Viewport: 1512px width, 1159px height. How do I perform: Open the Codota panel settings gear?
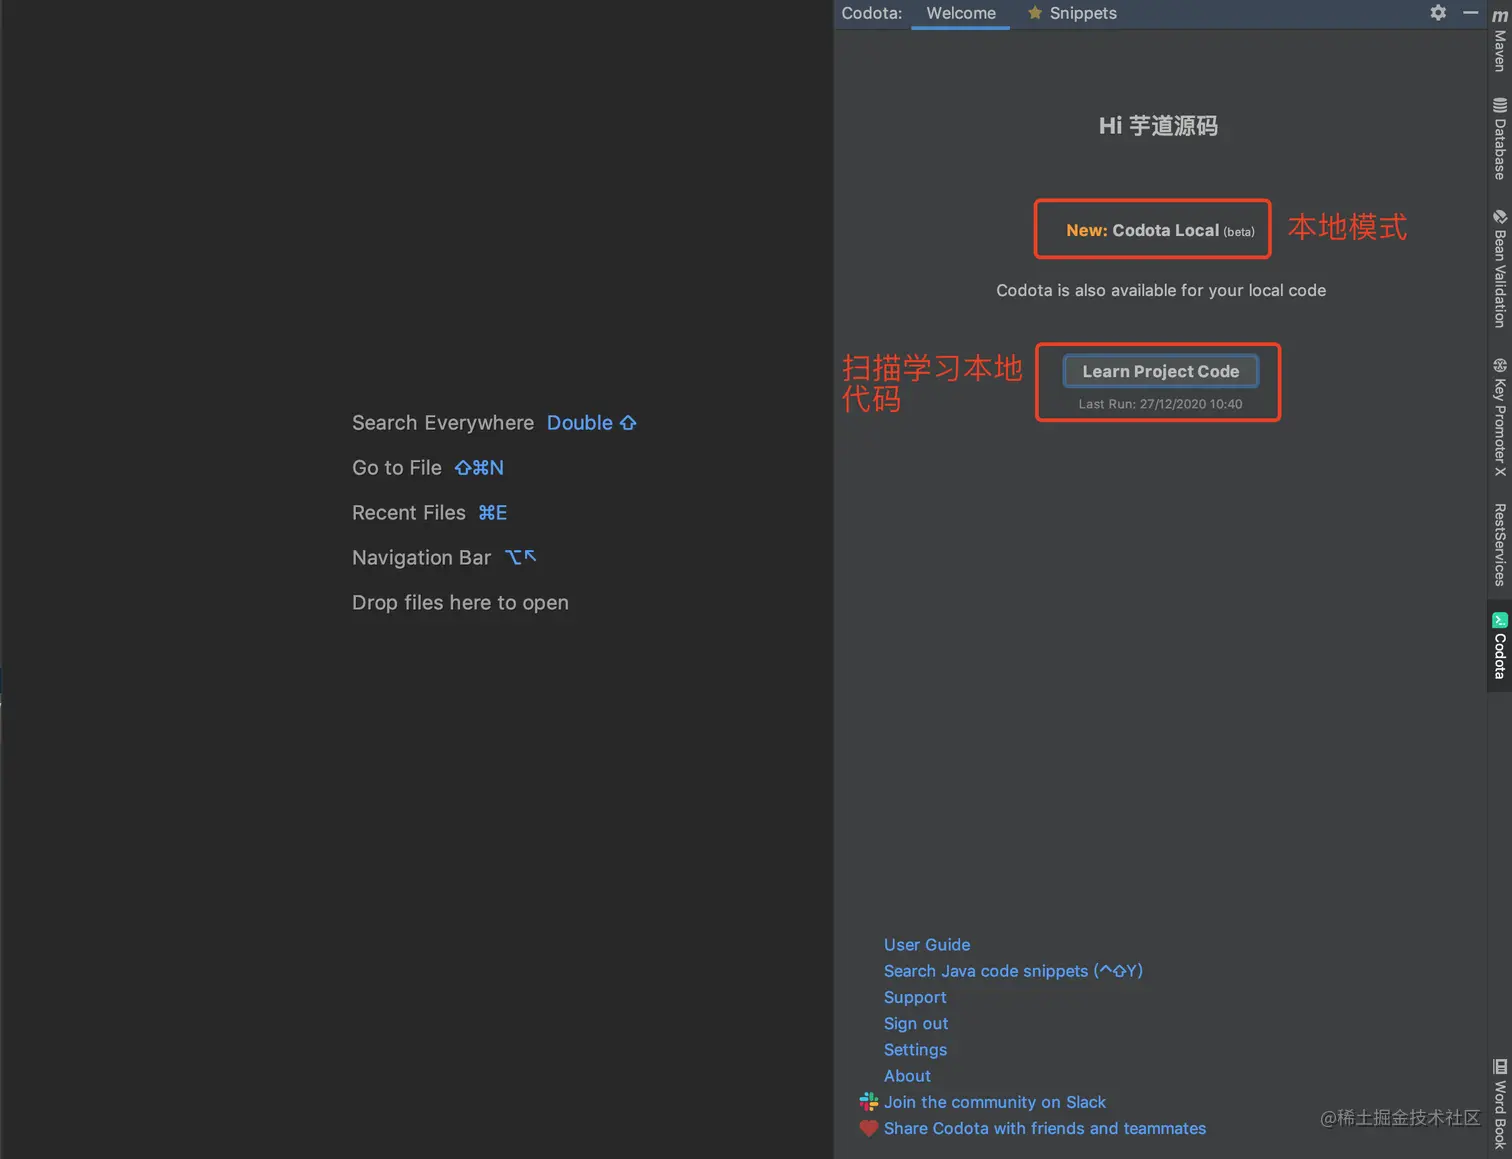(1438, 13)
